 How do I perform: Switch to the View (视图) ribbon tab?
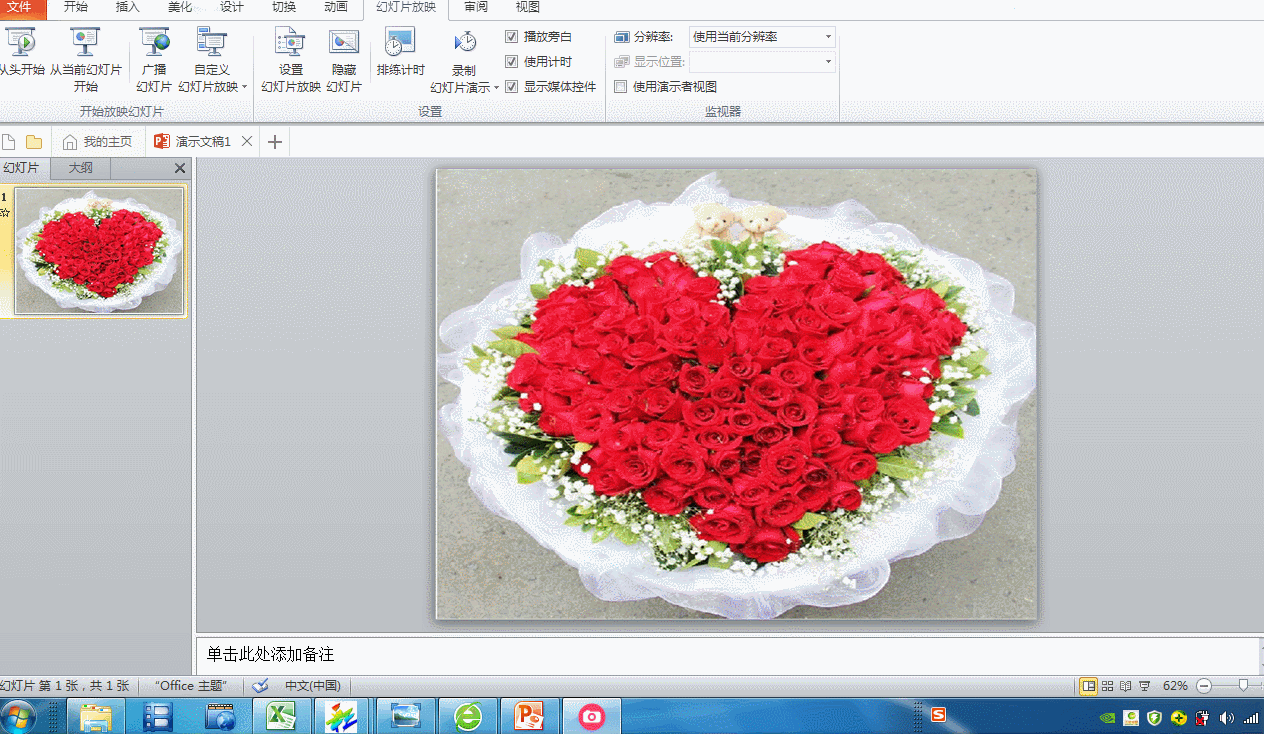click(528, 8)
